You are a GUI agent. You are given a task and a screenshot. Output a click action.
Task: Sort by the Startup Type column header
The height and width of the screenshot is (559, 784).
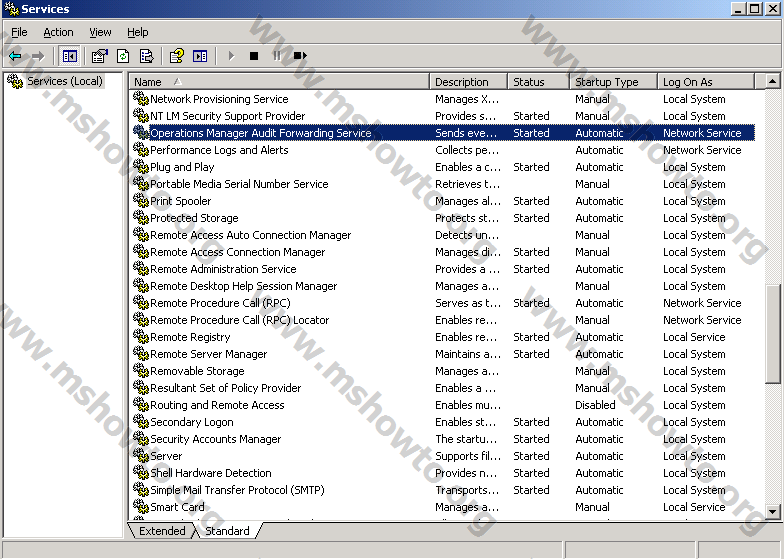tap(614, 82)
